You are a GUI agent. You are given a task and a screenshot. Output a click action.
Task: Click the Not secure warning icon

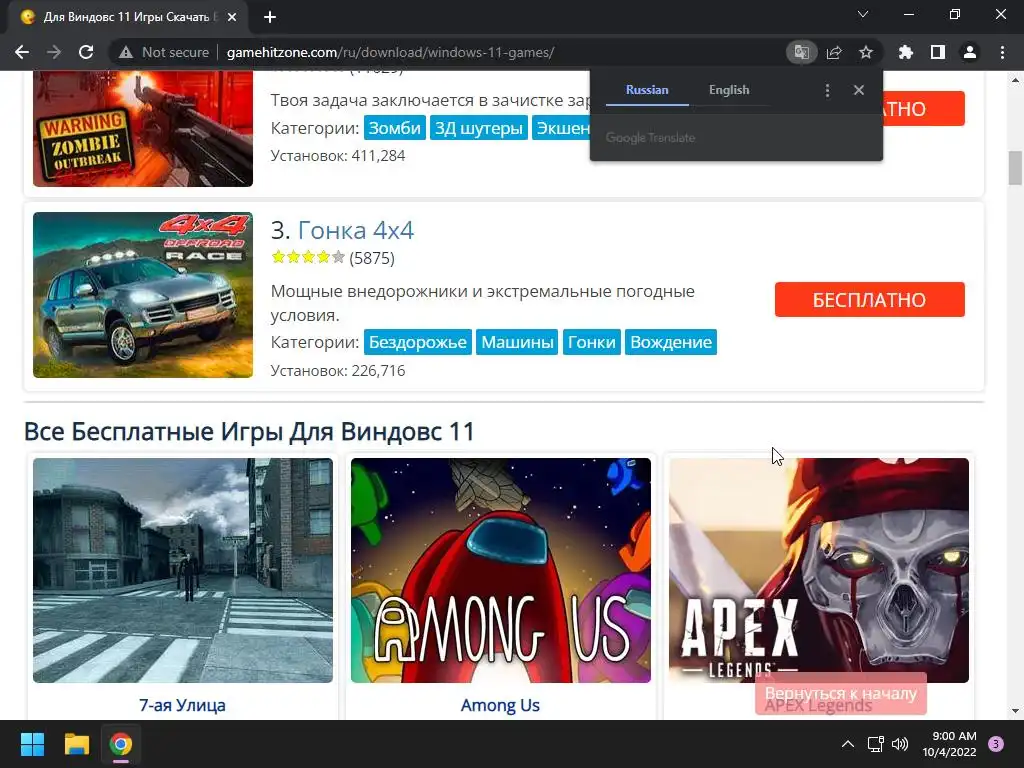[126, 52]
